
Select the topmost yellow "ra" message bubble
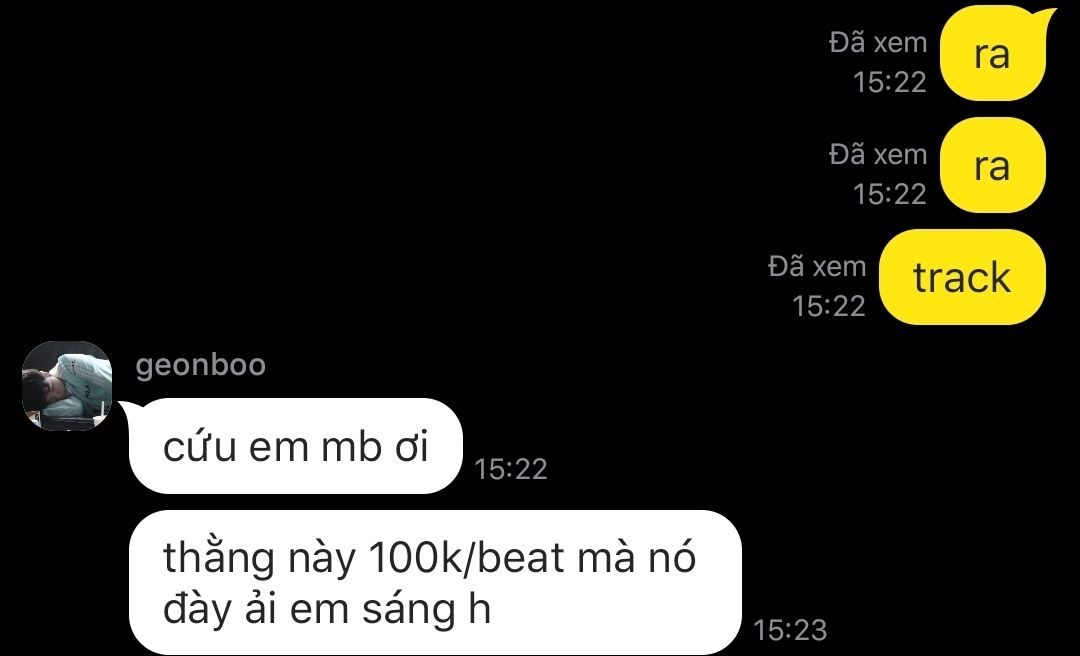point(993,54)
